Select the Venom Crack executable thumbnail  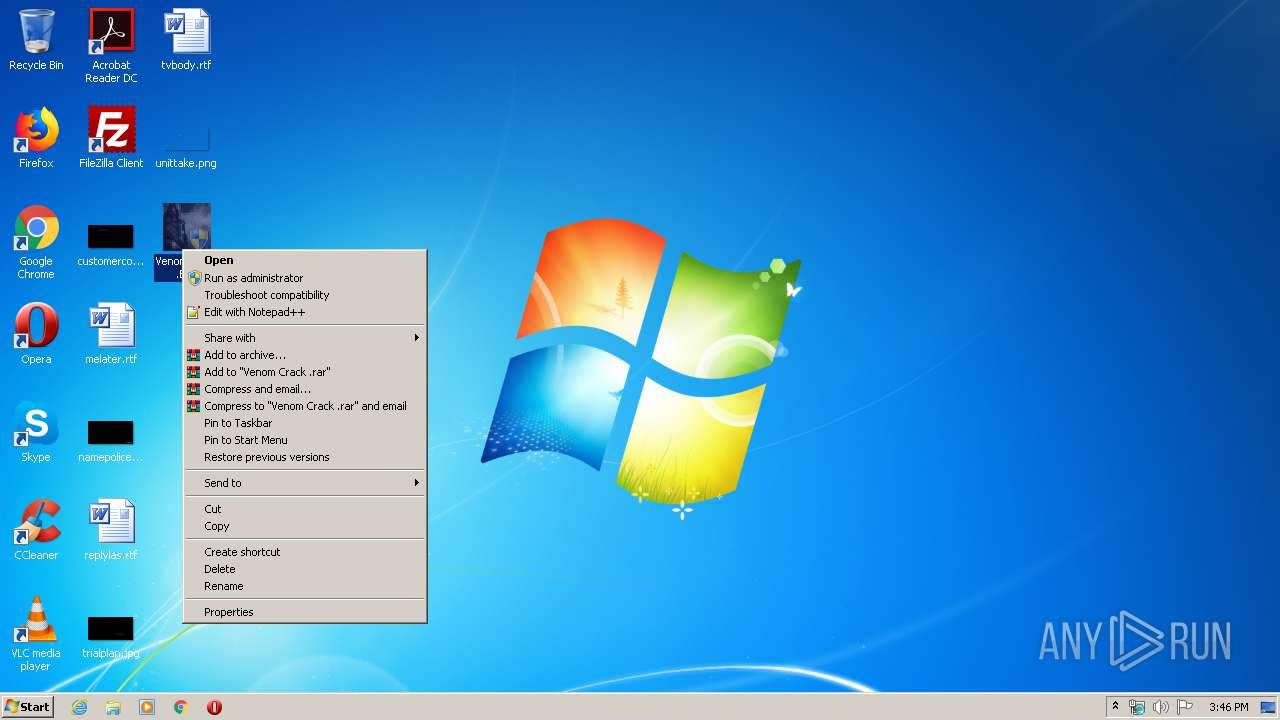(186, 227)
